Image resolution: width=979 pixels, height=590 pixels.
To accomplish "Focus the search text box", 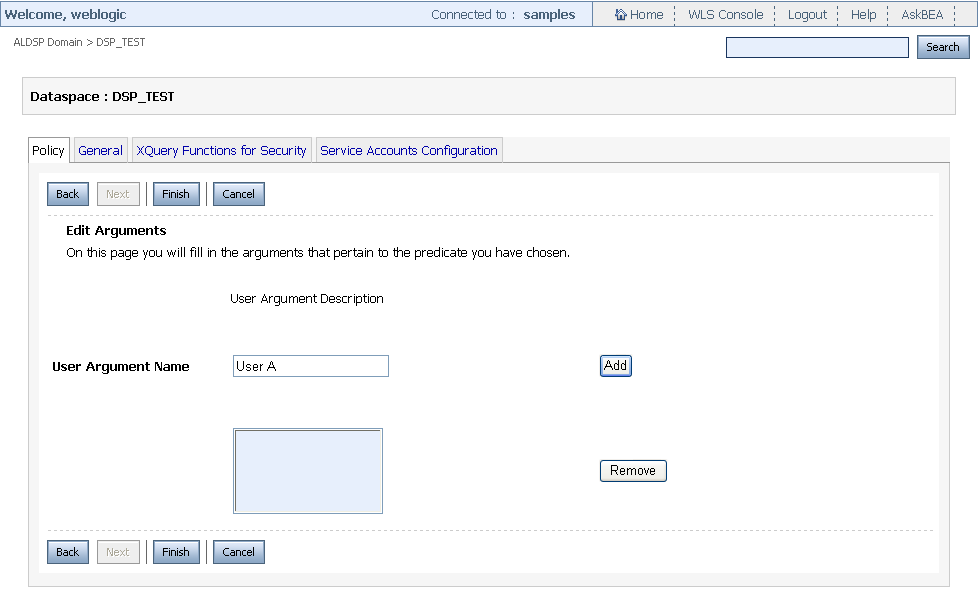I will [817, 47].
